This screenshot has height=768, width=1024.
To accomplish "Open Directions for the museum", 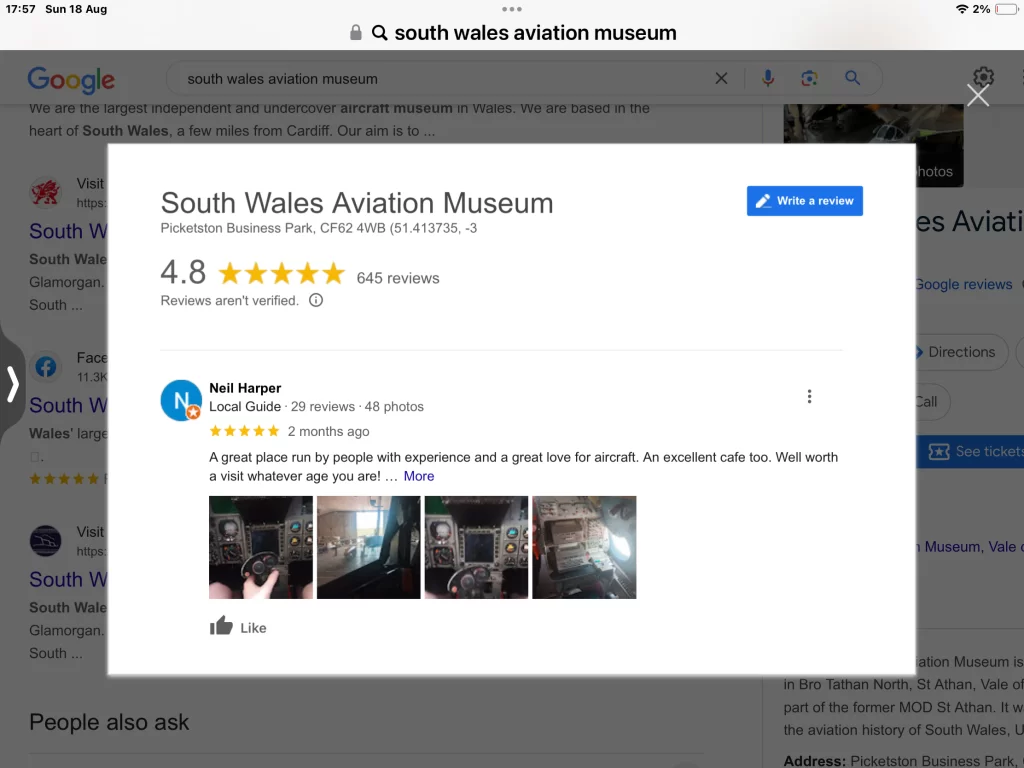I will (x=959, y=352).
